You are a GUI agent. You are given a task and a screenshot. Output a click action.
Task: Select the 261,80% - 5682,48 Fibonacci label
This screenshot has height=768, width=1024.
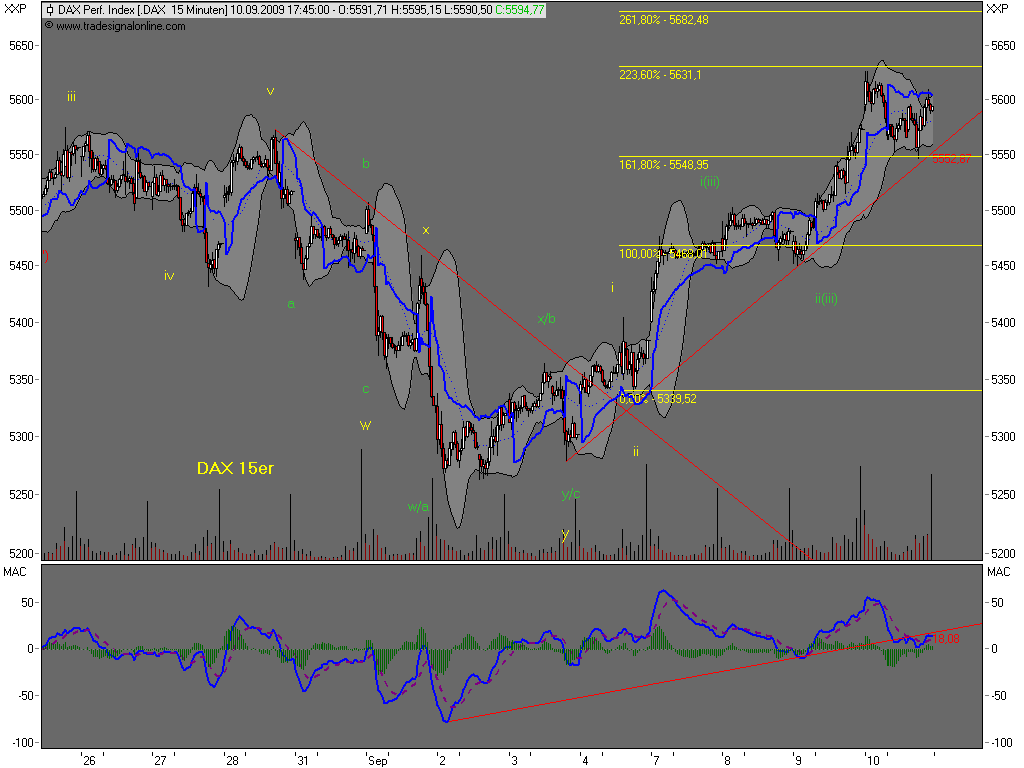[x=664, y=20]
